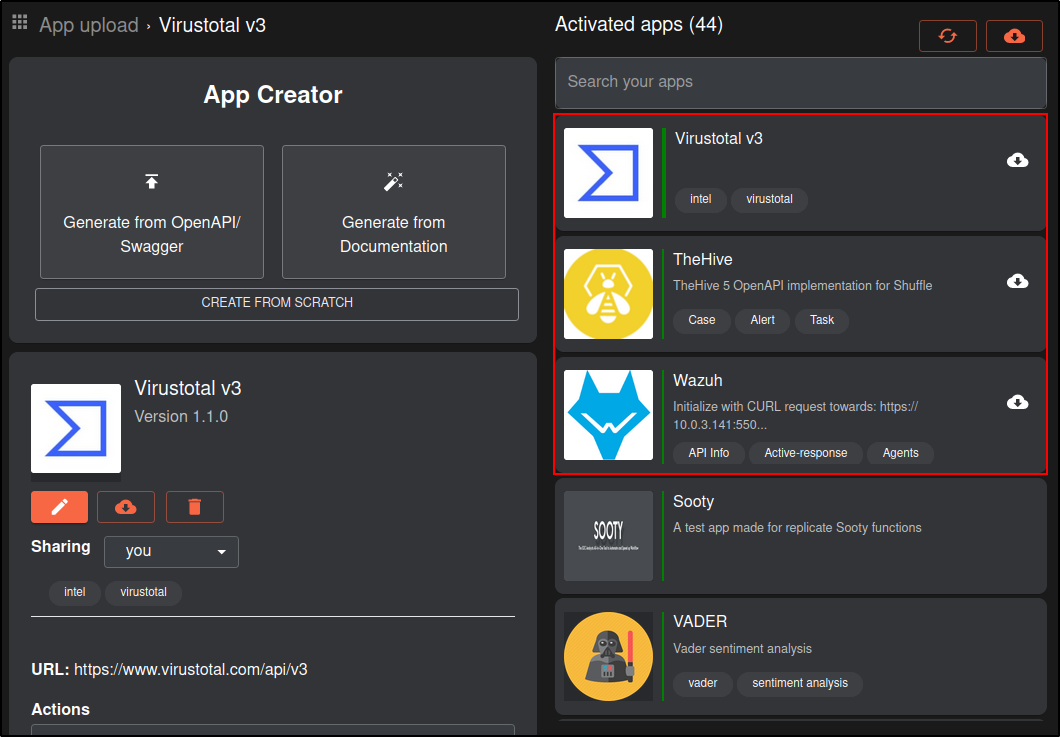Edit the Virustotal v3 app with pencil icon
Image resolution: width=1060 pixels, height=737 pixels.
pyautogui.click(x=59, y=507)
